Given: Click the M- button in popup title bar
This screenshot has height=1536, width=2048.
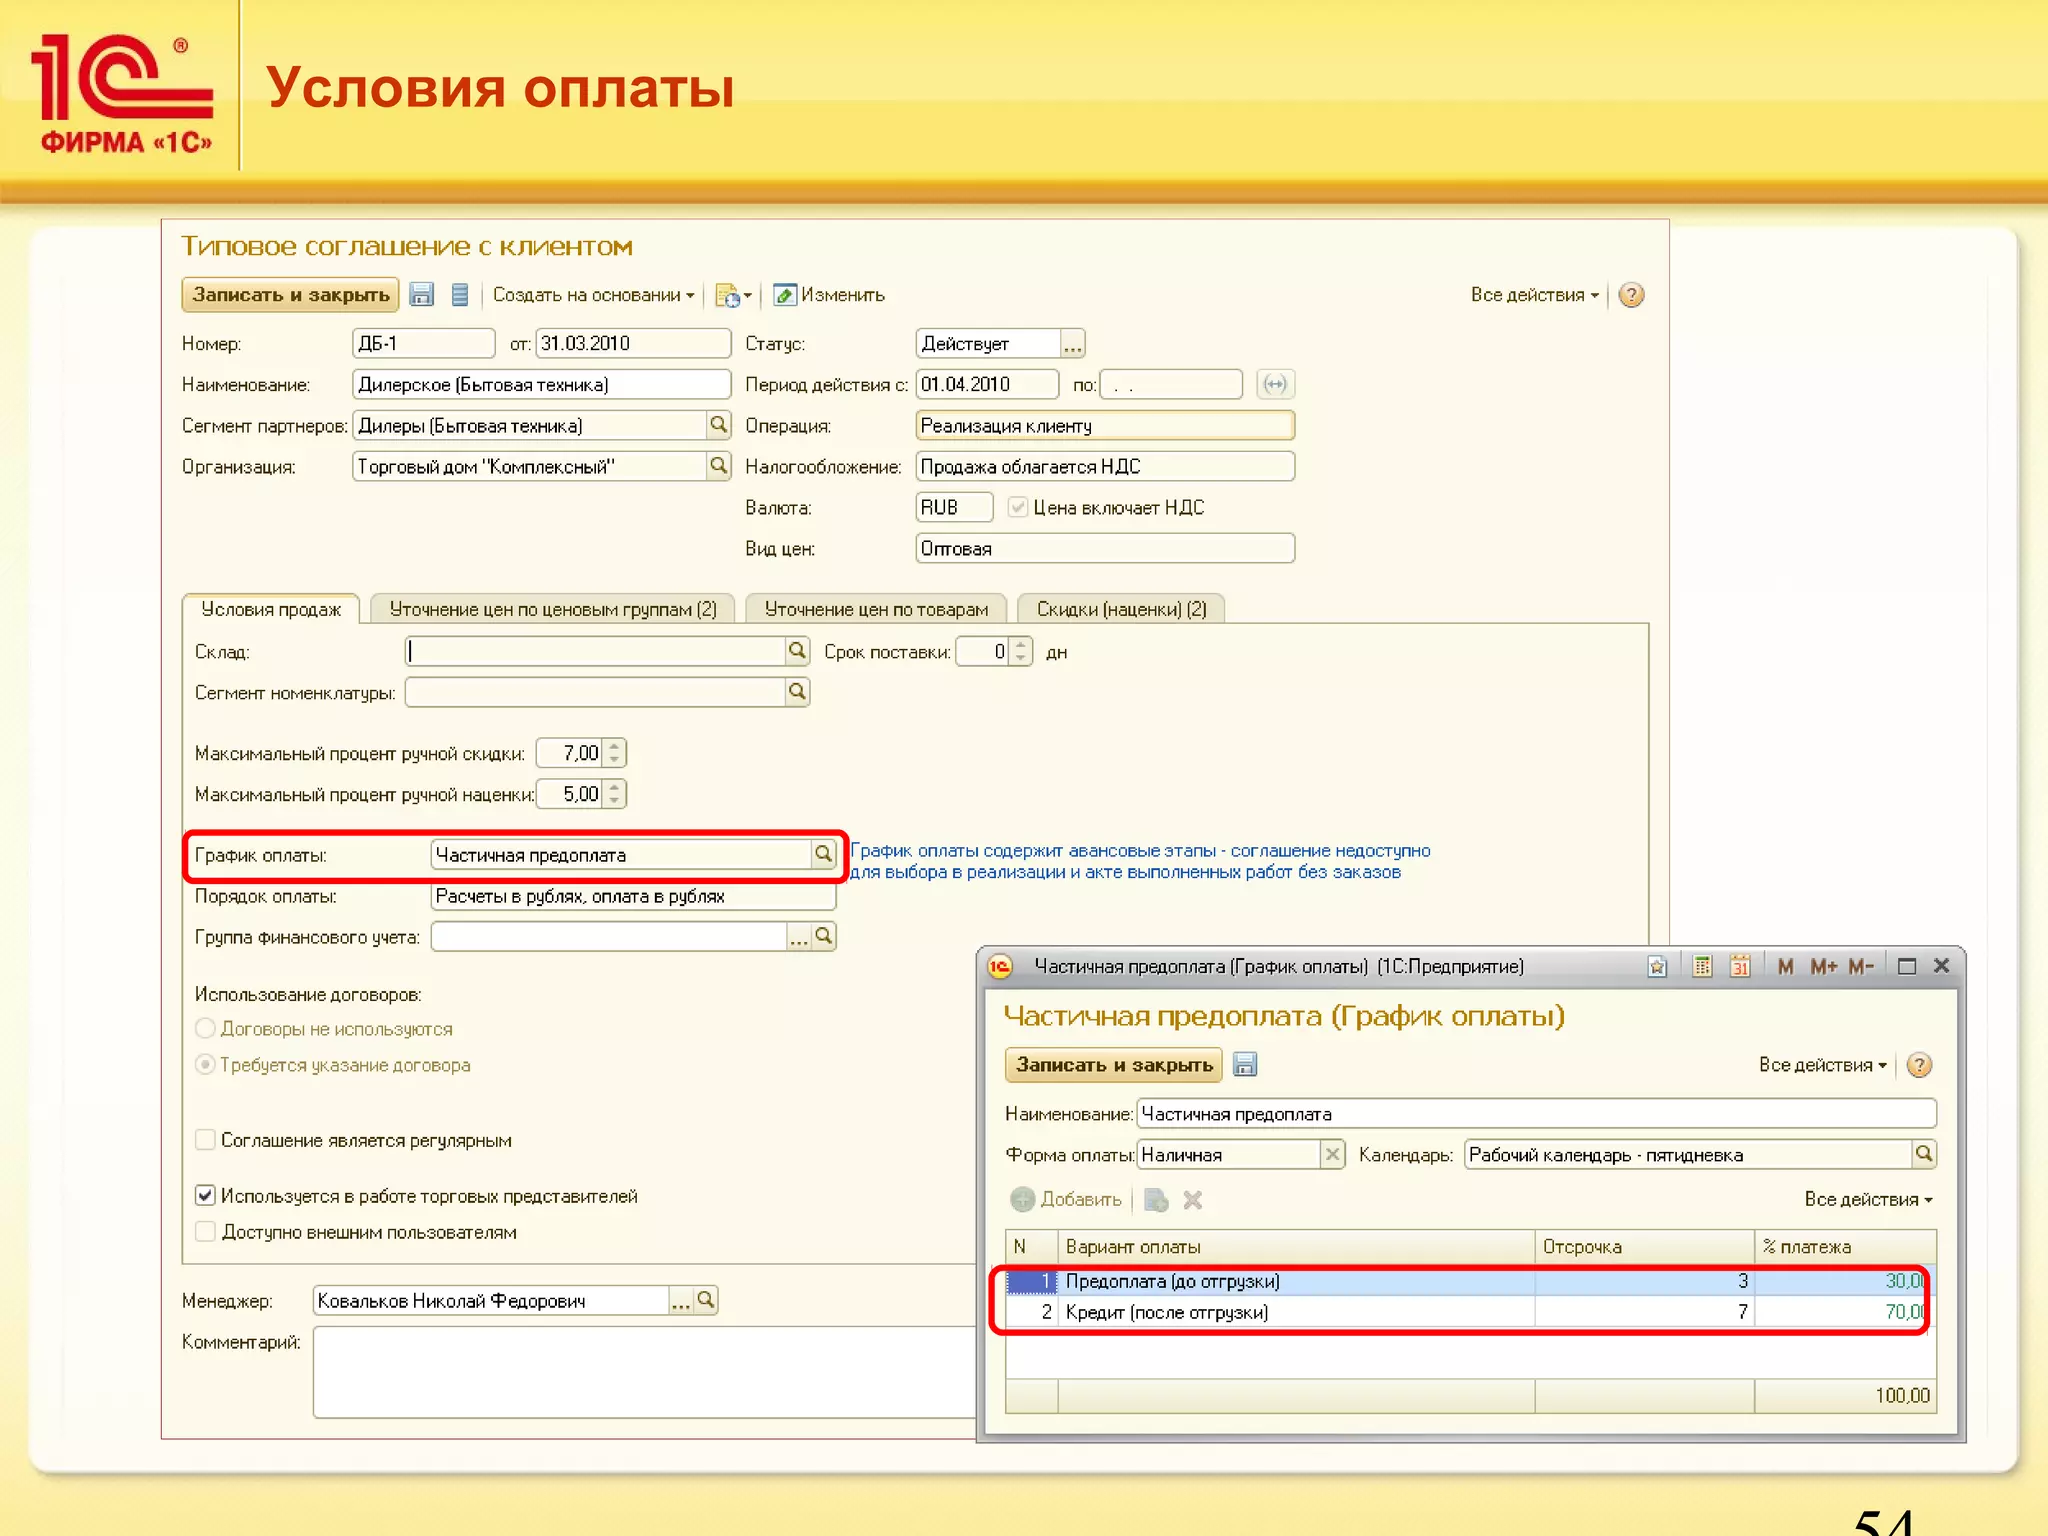Looking at the screenshot, I should click(x=1860, y=966).
